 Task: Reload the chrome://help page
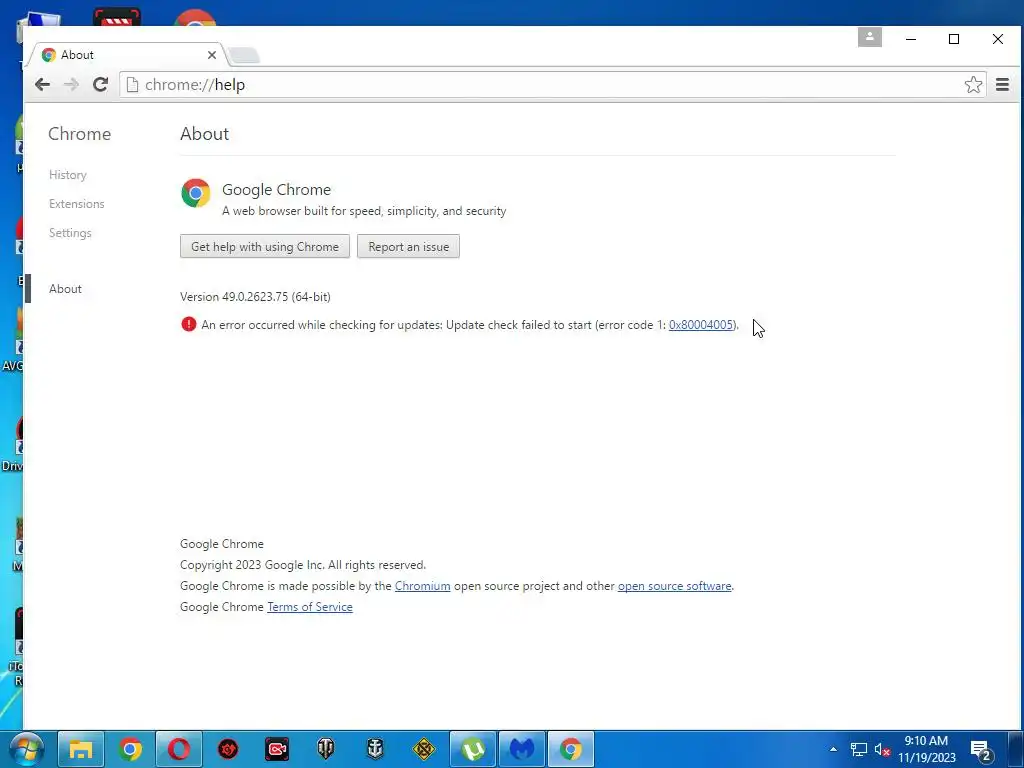click(x=100, y=84)
